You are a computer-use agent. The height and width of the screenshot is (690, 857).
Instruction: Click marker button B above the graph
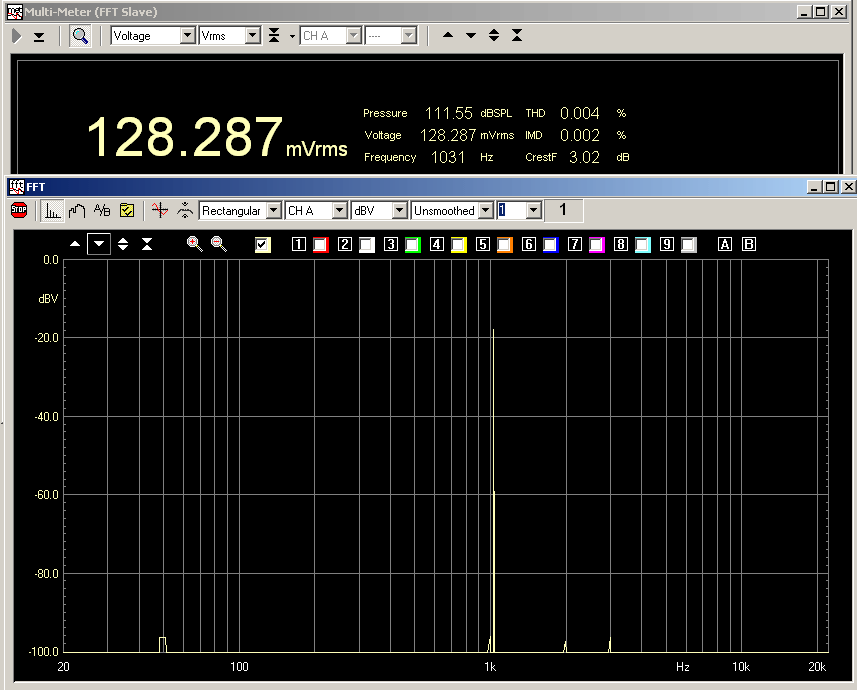pyautogui.click(x=749, y=244)
